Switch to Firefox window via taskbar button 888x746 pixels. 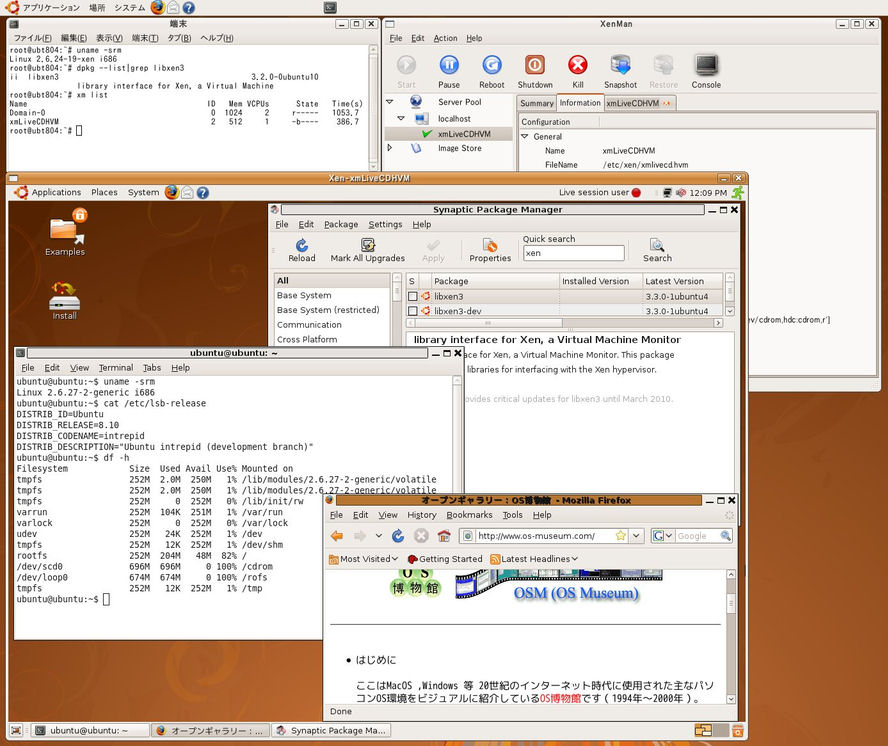211,731
